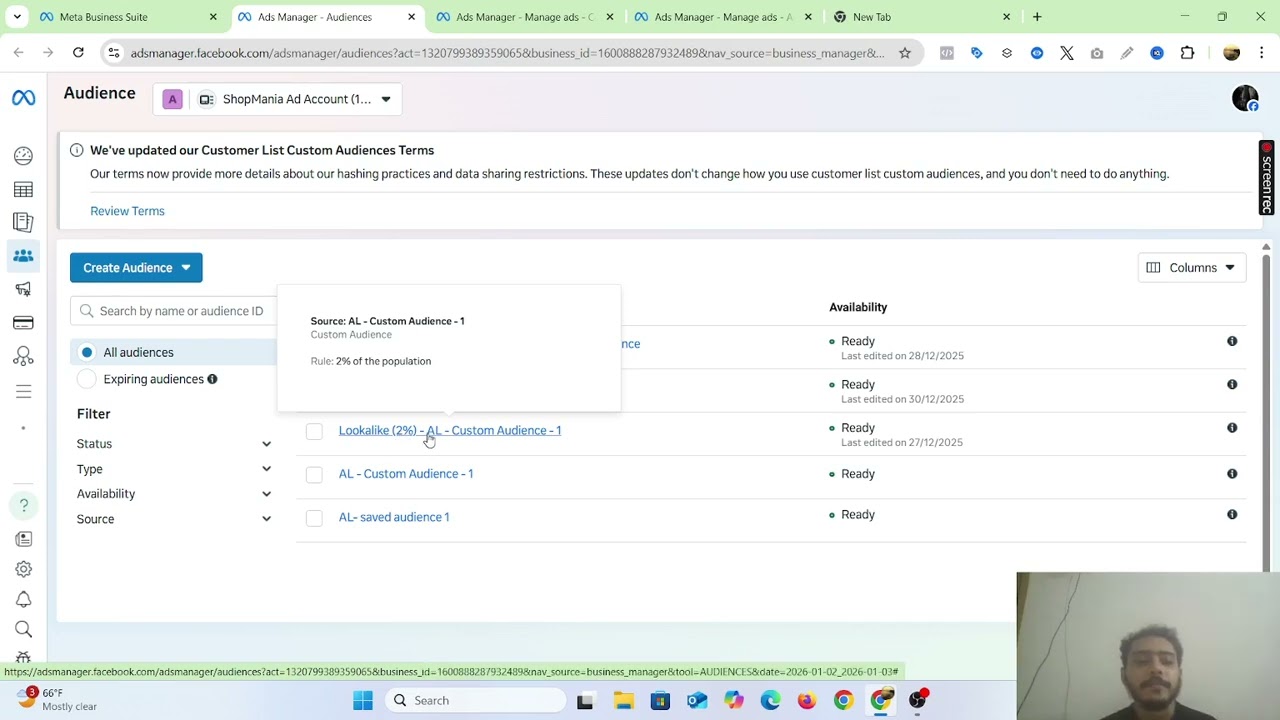Open the AL - Custom Audience - 1 link
The width and height of the screenshot is (1280, 720).
406,474
